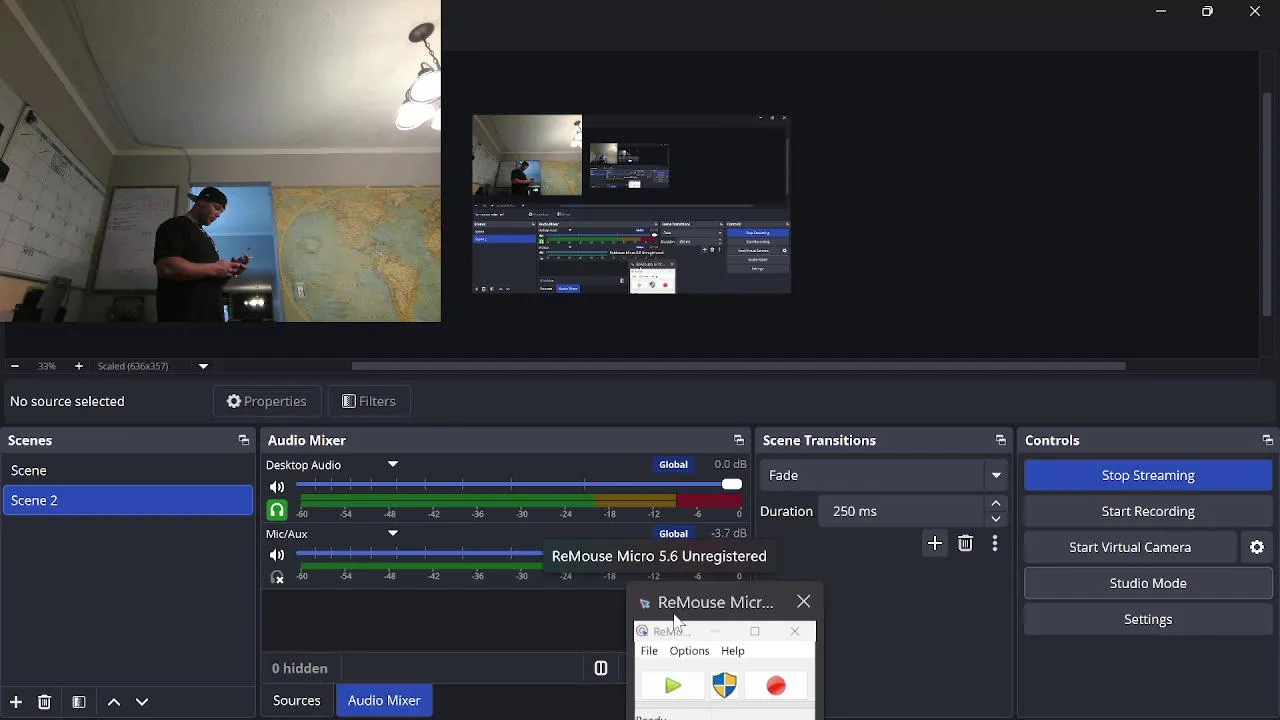
Task: Select Scene 2 in Scenes list
Action: [128, 500]
